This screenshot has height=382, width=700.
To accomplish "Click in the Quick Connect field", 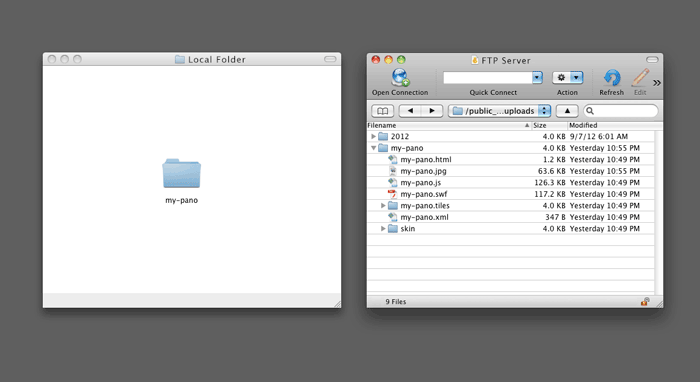I will tap(488, 78).
